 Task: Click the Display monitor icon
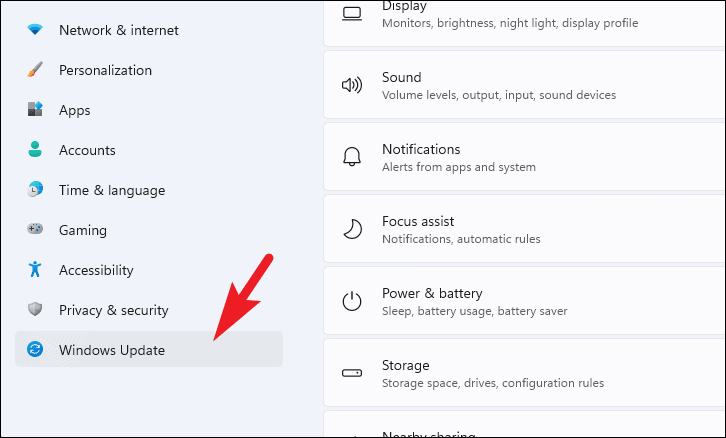coord(352,14)
